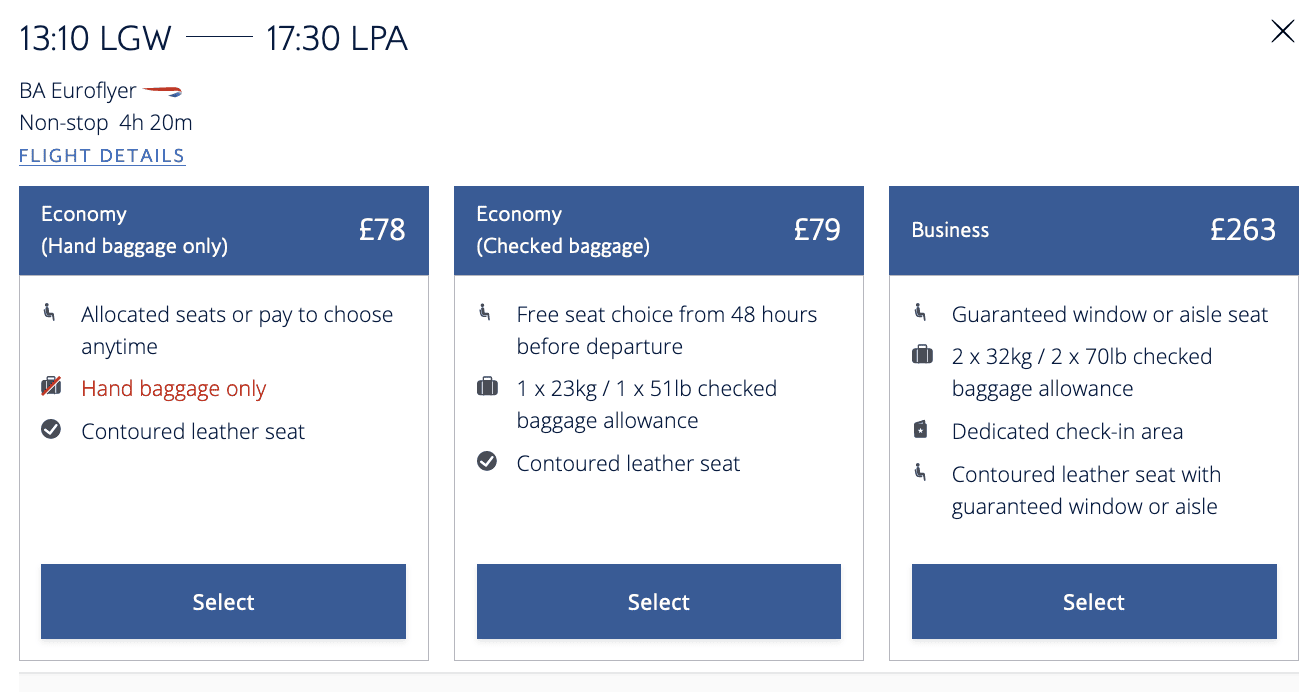Click the checkmark icon in checked baggage fare
Viewport: 1312px width, 692px height.
coord(487,462)
